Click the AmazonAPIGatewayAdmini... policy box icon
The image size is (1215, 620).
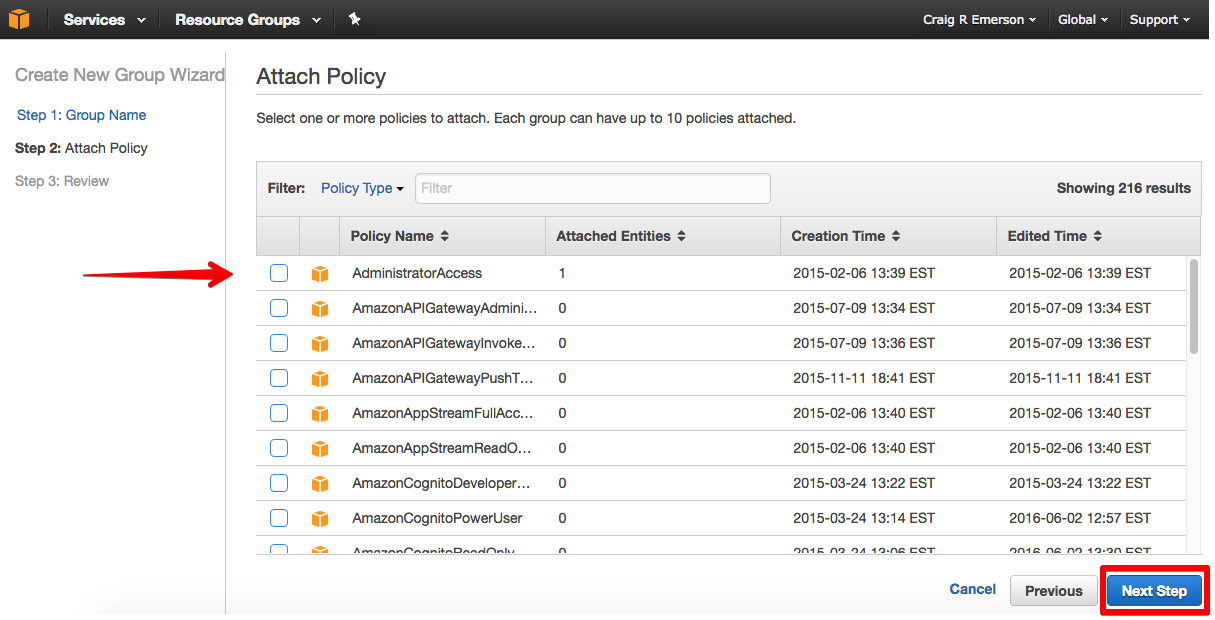point(320,308)
